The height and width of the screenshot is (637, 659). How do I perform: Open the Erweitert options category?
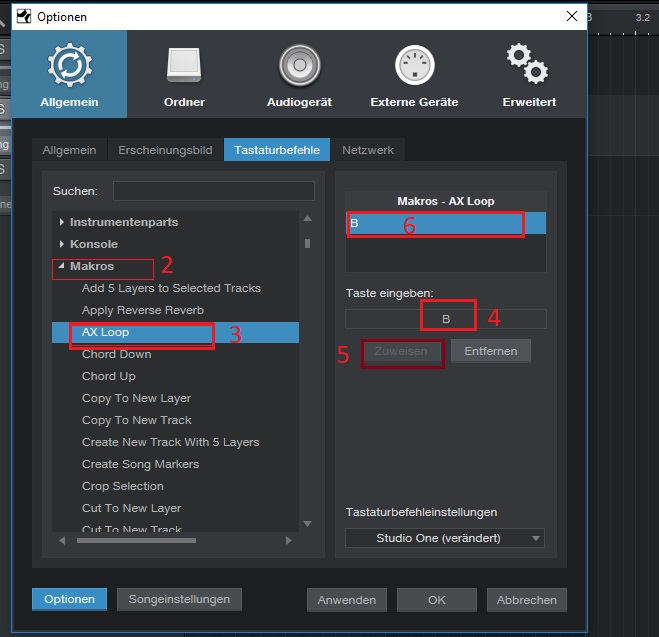[x=529, y=74]
